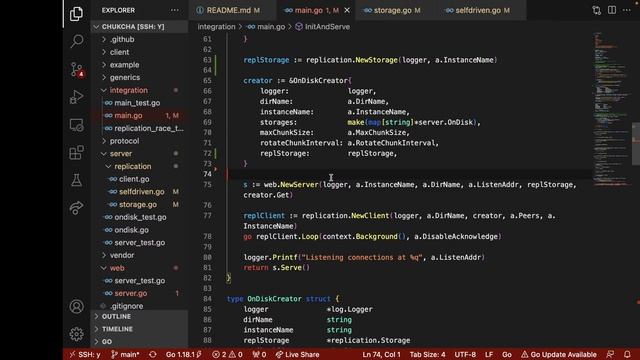Click Go Update Available notice

click(559, 354)
